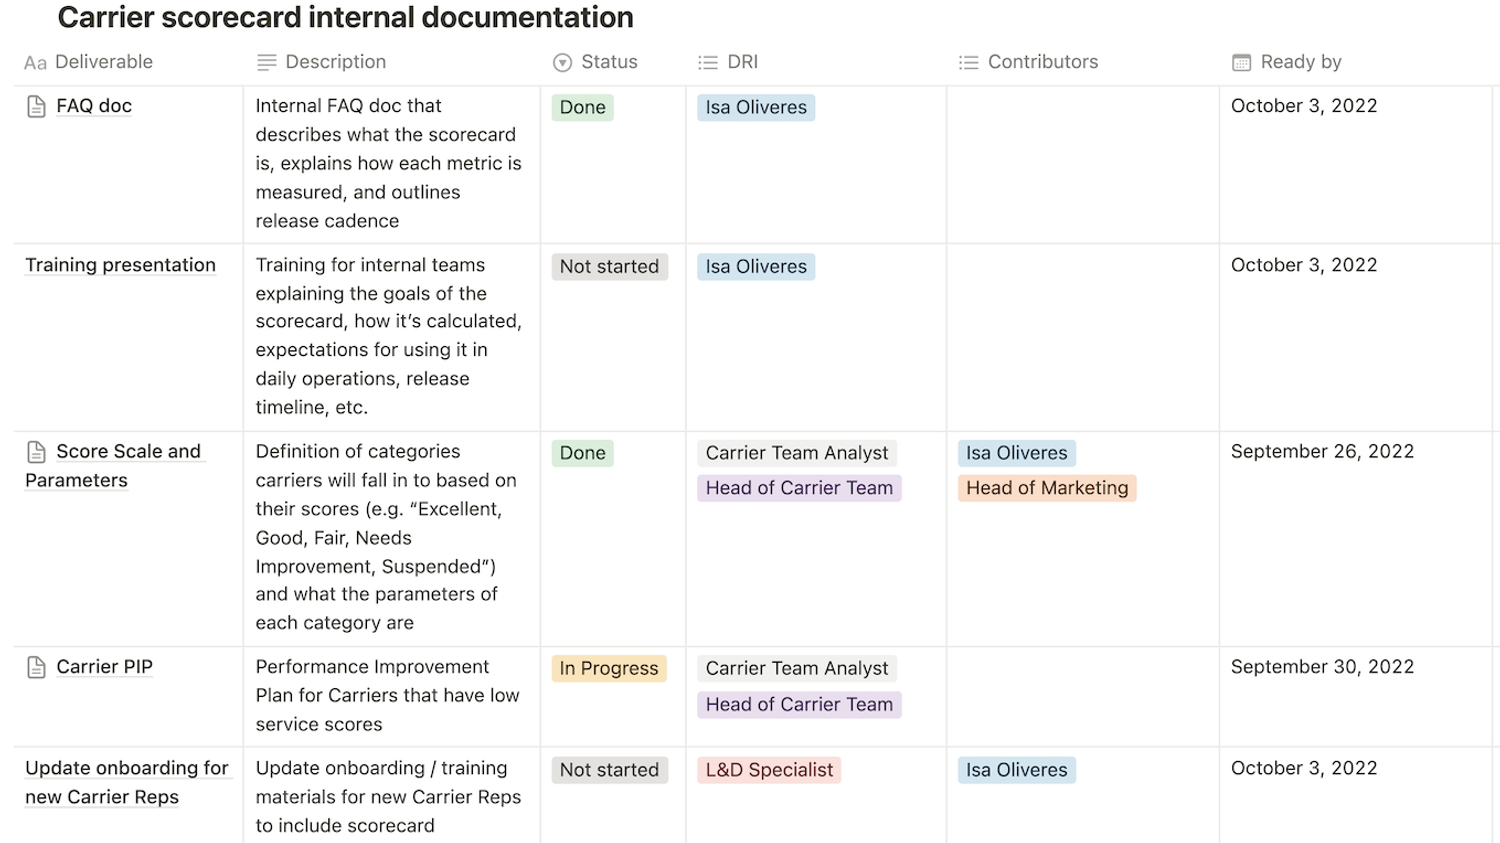1500x843 pixels.
Task: Click the page icon beside FAQ doc
Action: 35,104
